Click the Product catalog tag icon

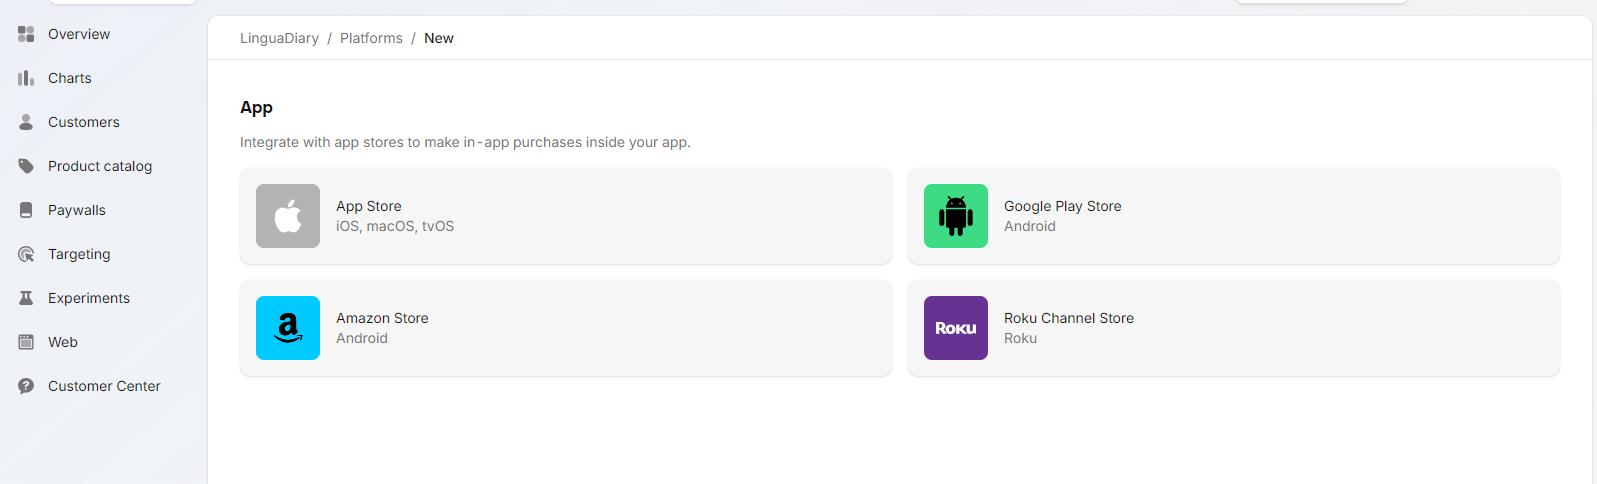tap(26, 166)
